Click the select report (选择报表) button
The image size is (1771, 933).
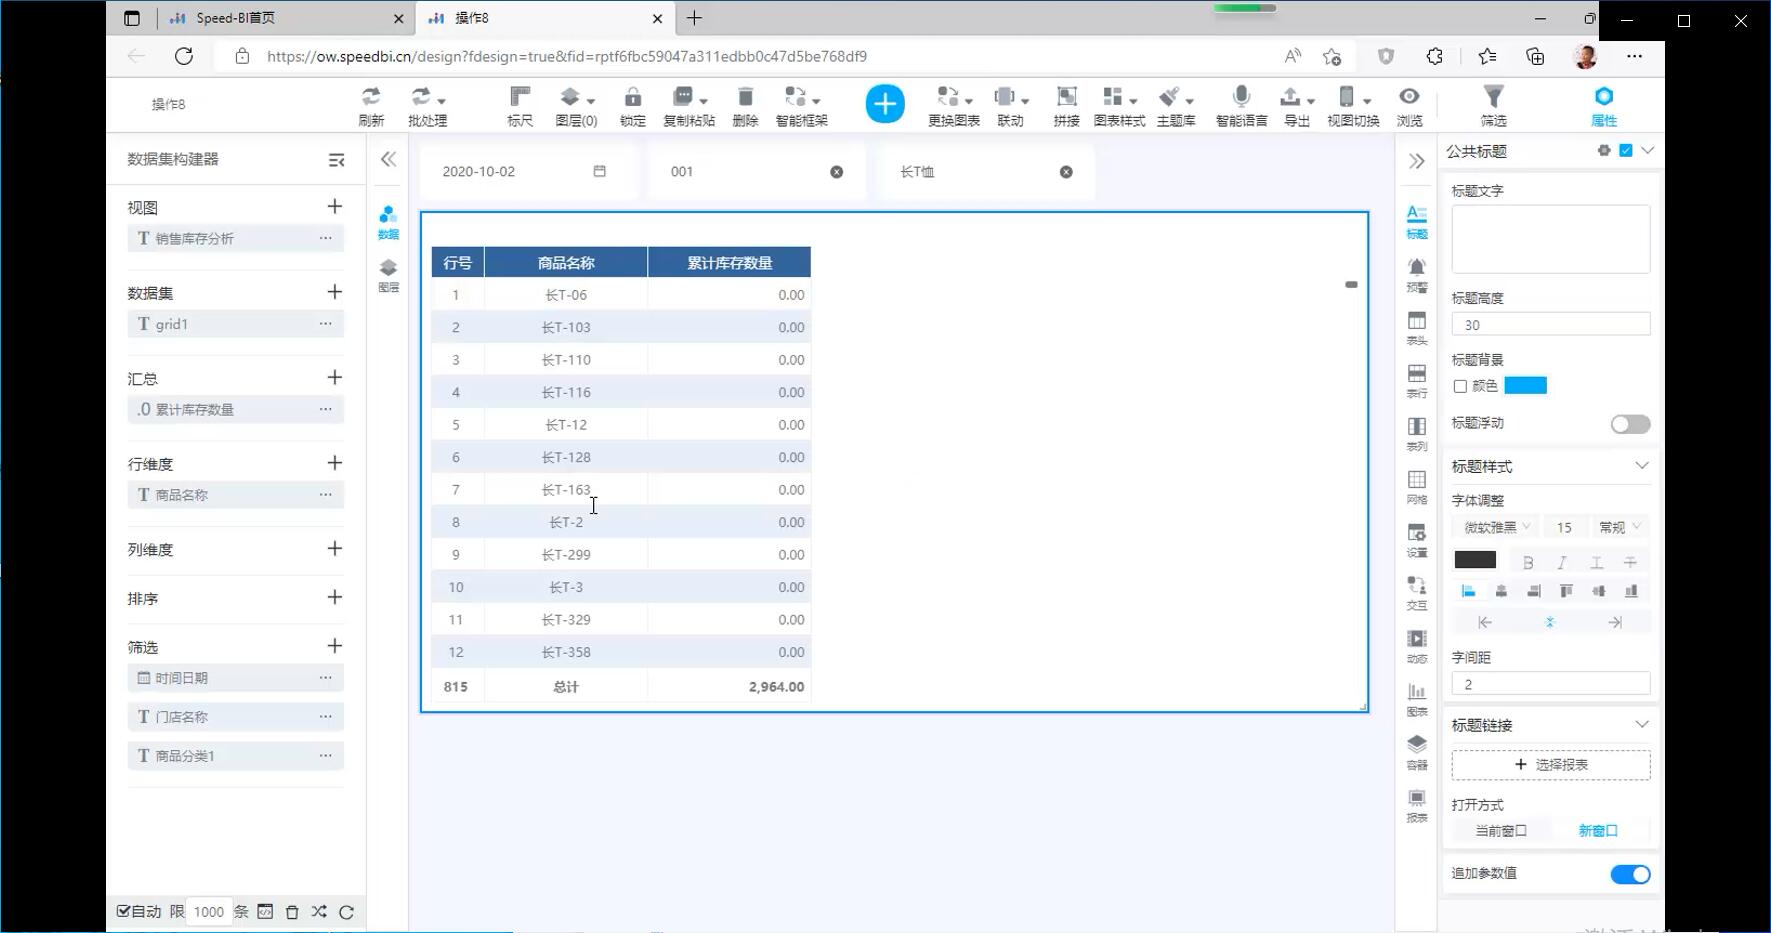pyautogui.click(x=1551, y=764)
